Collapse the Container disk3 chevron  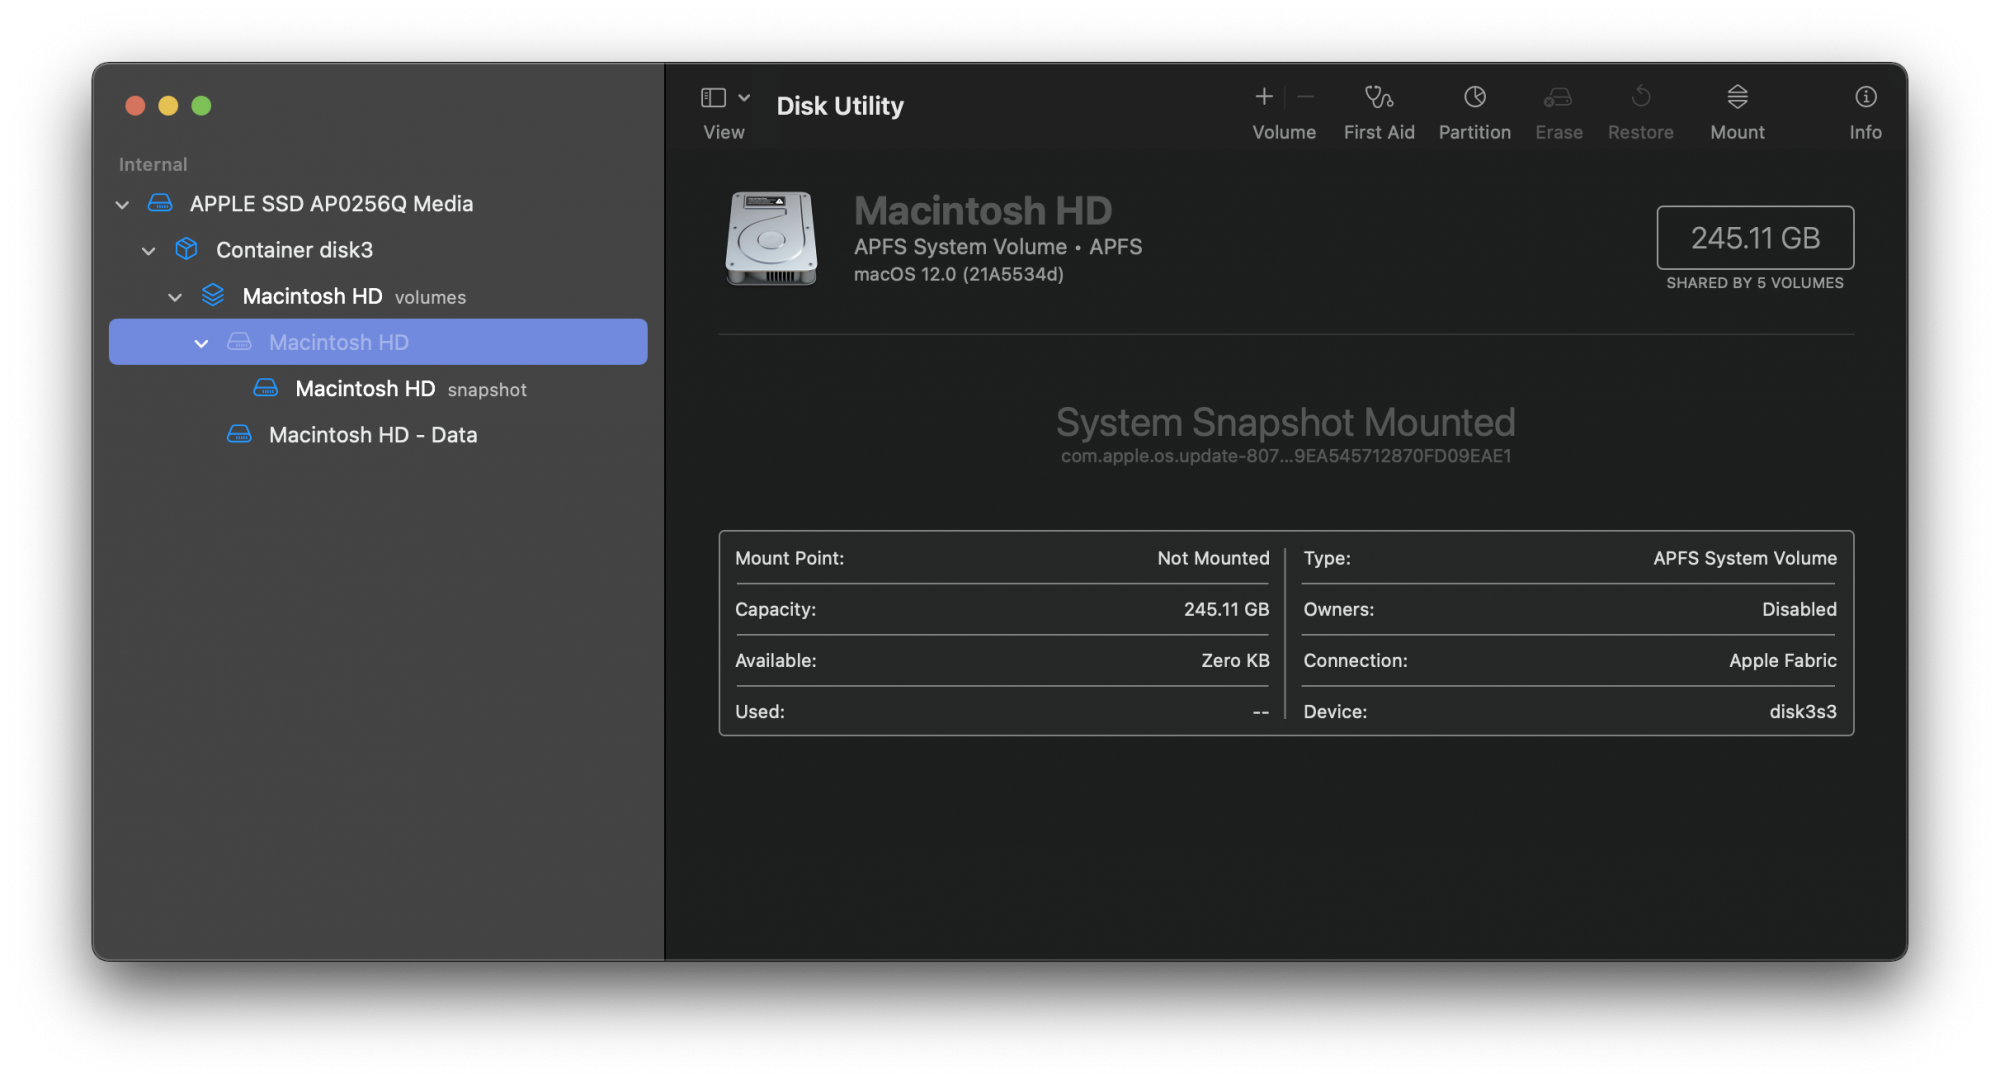(x=148, y=250)
